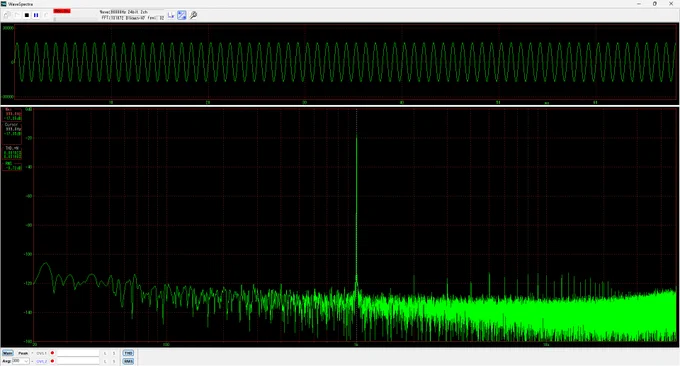
Task: Click the open file icon in toolbar
Action: point(7,15)
